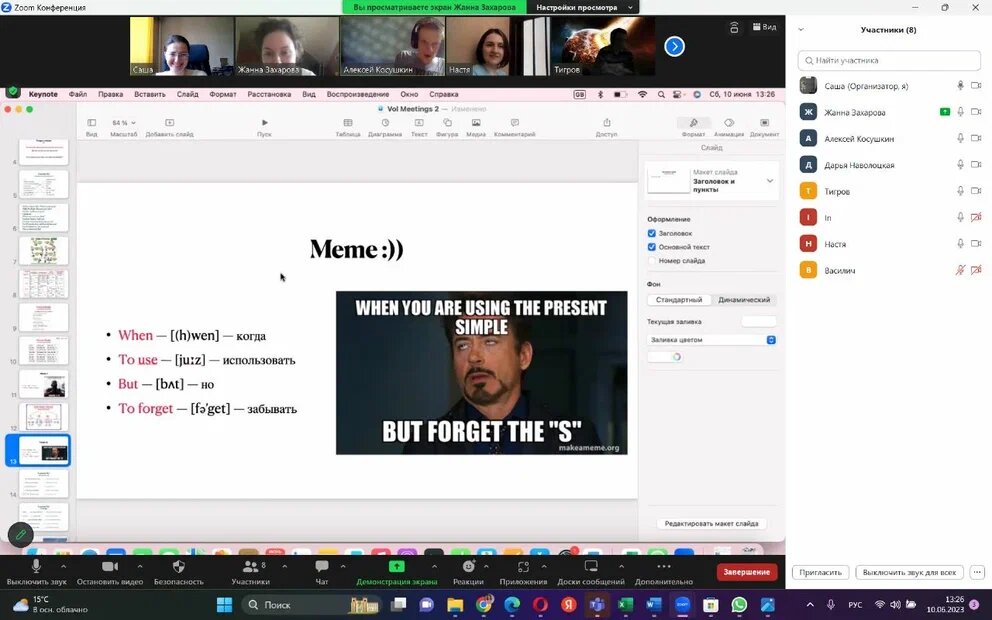992x620 pixels.
Task: Select Динамический background option
Action: click(x=744, y=300)
